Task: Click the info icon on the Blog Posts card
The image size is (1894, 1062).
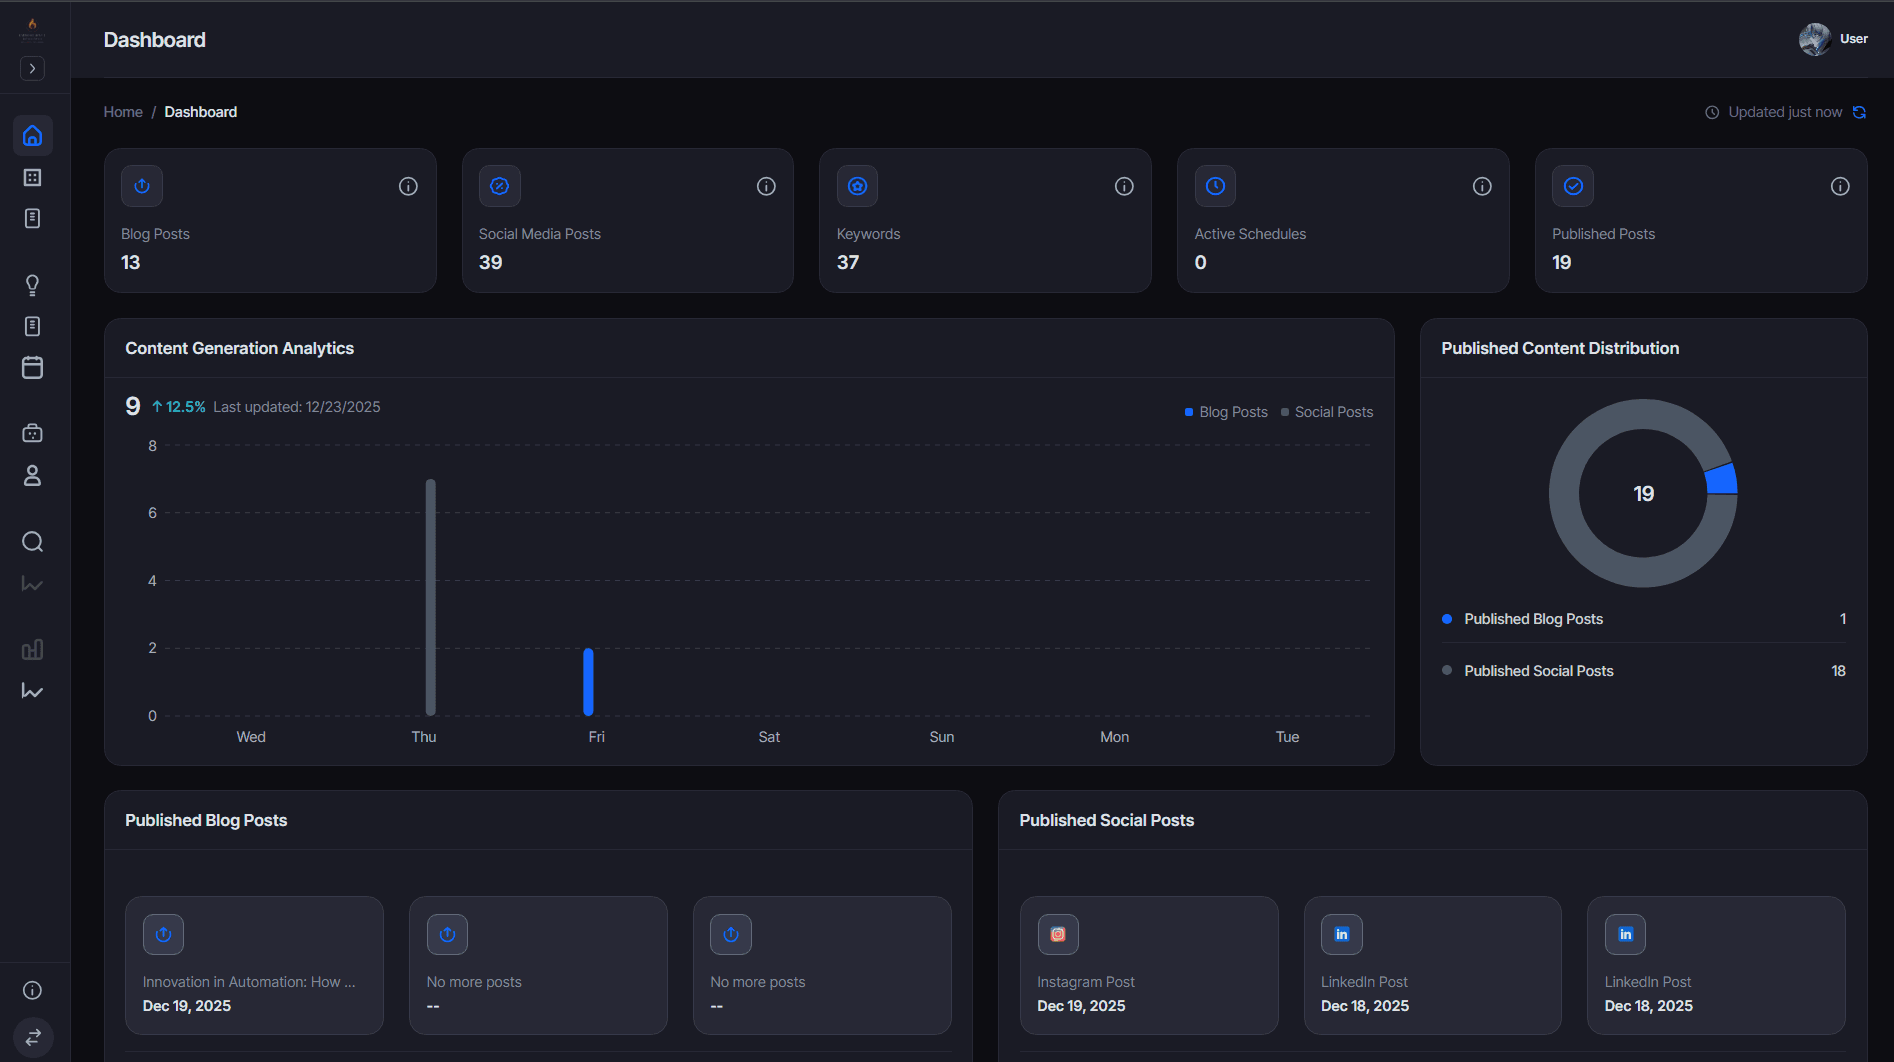Action: 407,186
